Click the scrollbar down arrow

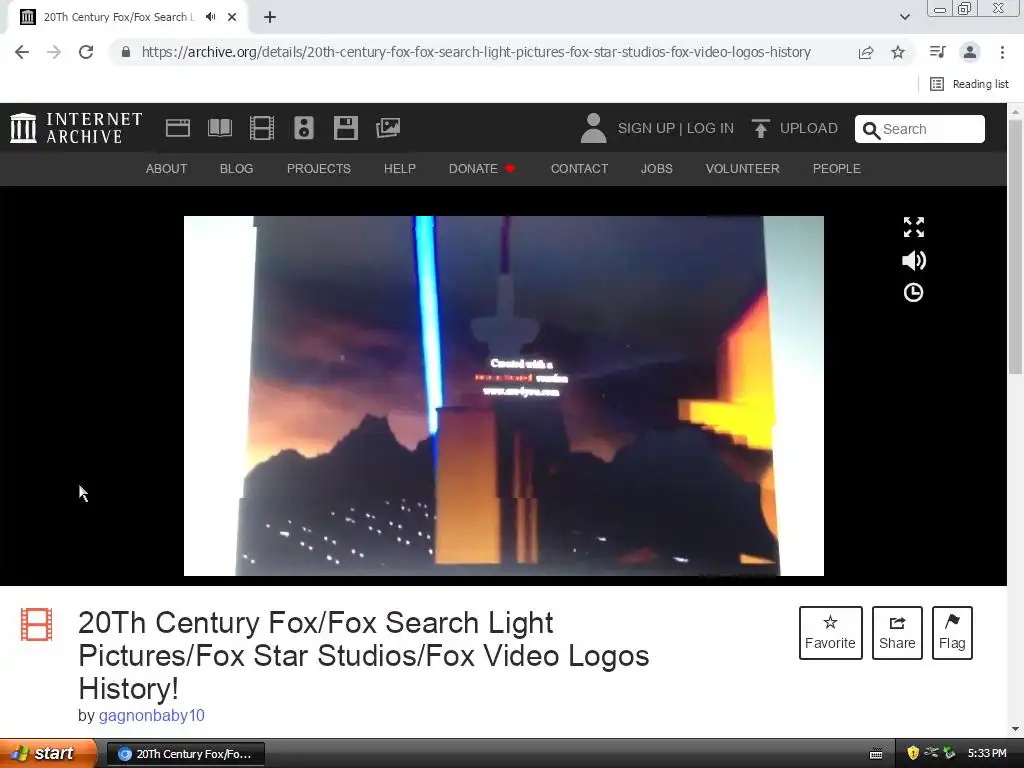1016,729
